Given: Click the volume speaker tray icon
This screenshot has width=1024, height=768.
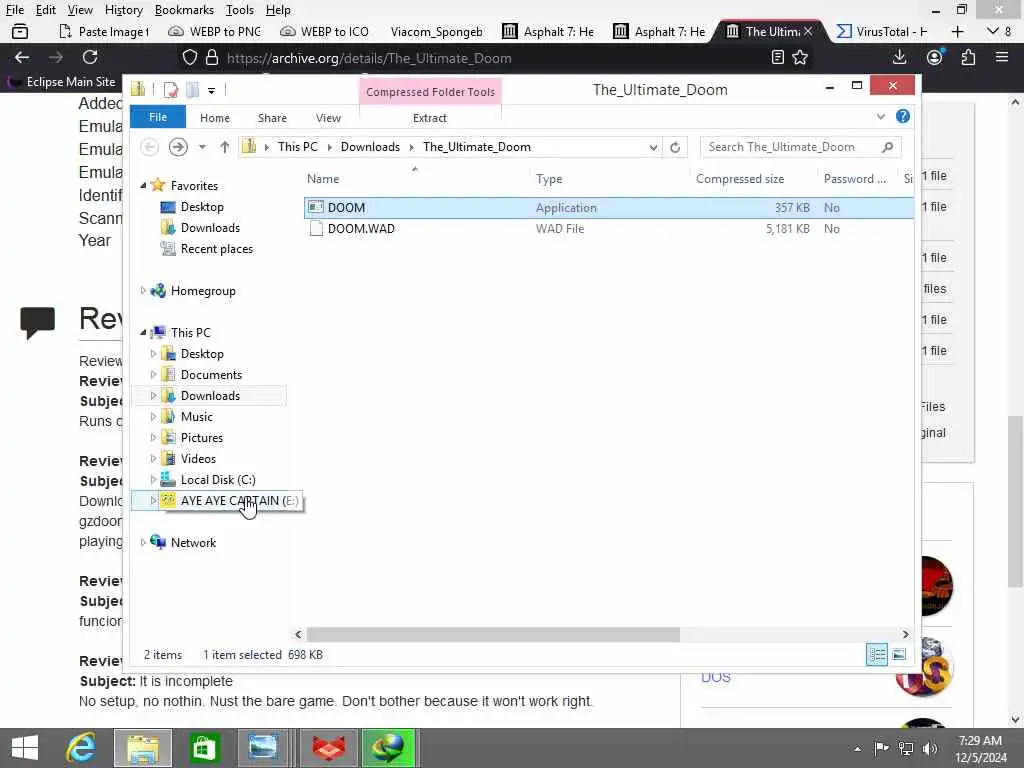Looking at the screenshot, I should pos(929,748).
